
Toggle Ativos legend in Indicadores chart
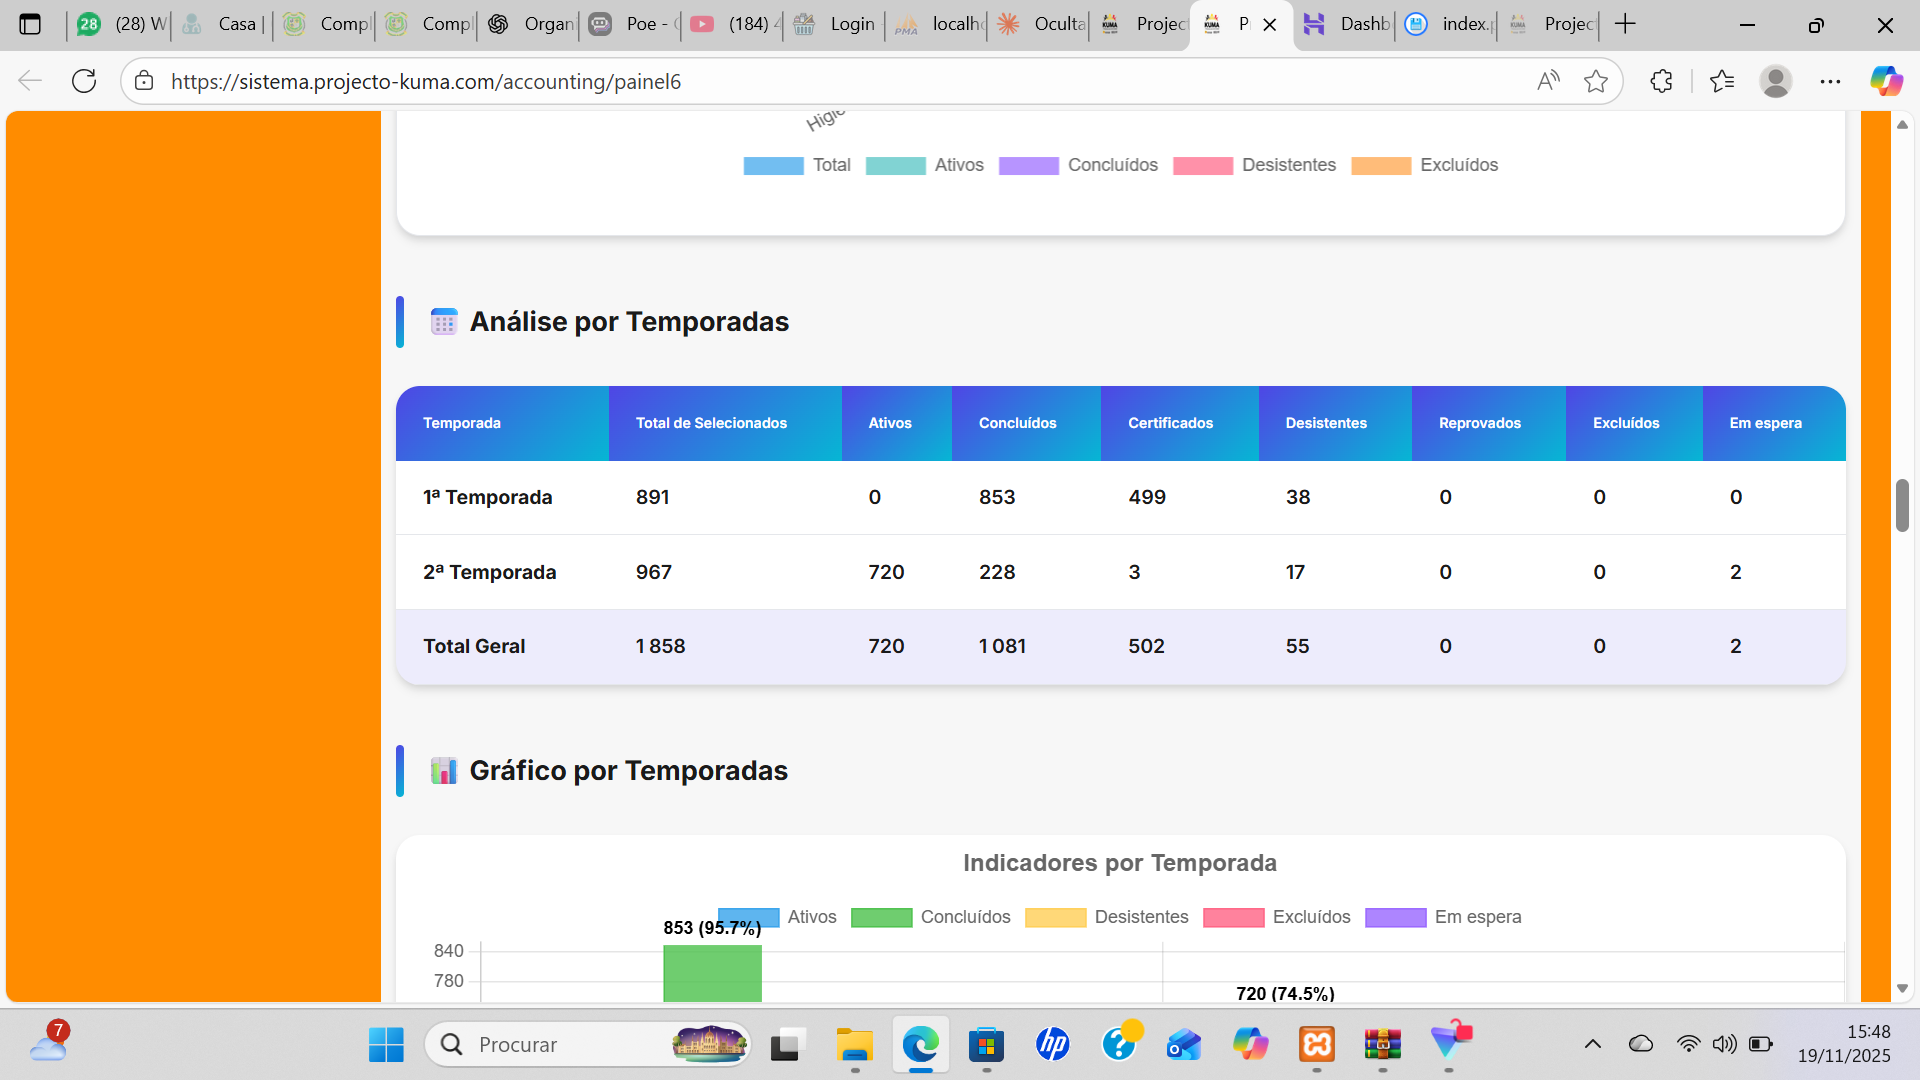pyautogui.click(x=811, y=917)
